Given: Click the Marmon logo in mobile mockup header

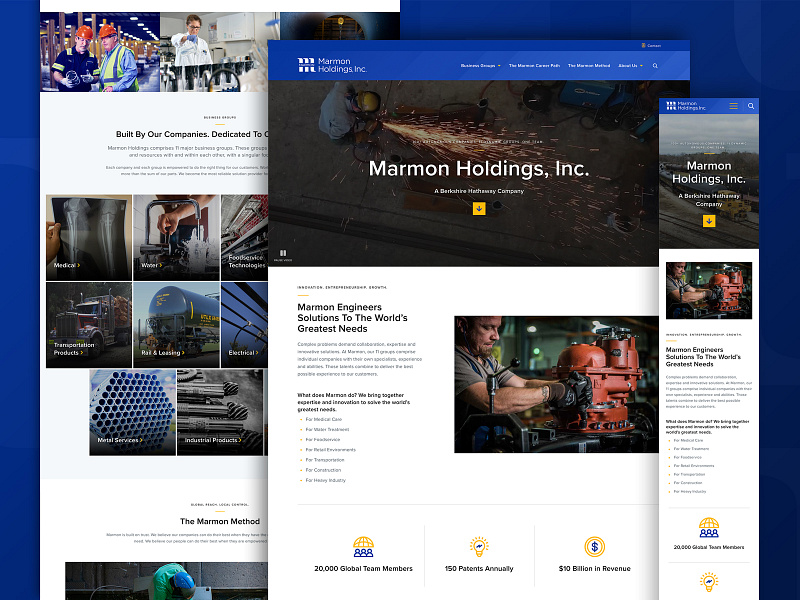Looking at the screenshot, I should tap(686, 106).
